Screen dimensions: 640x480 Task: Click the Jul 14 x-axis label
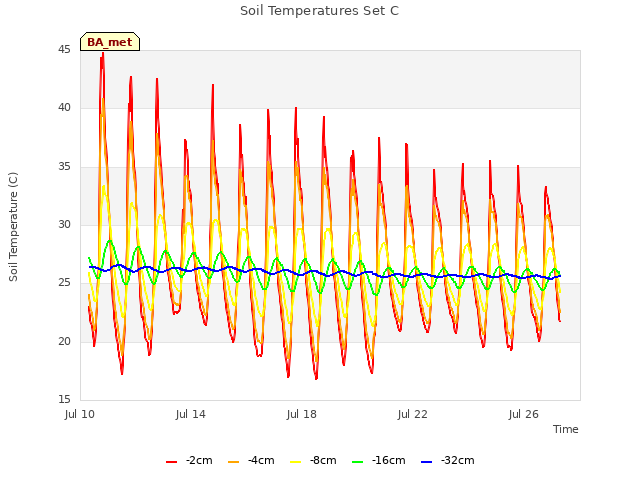(x=191, y=414)
